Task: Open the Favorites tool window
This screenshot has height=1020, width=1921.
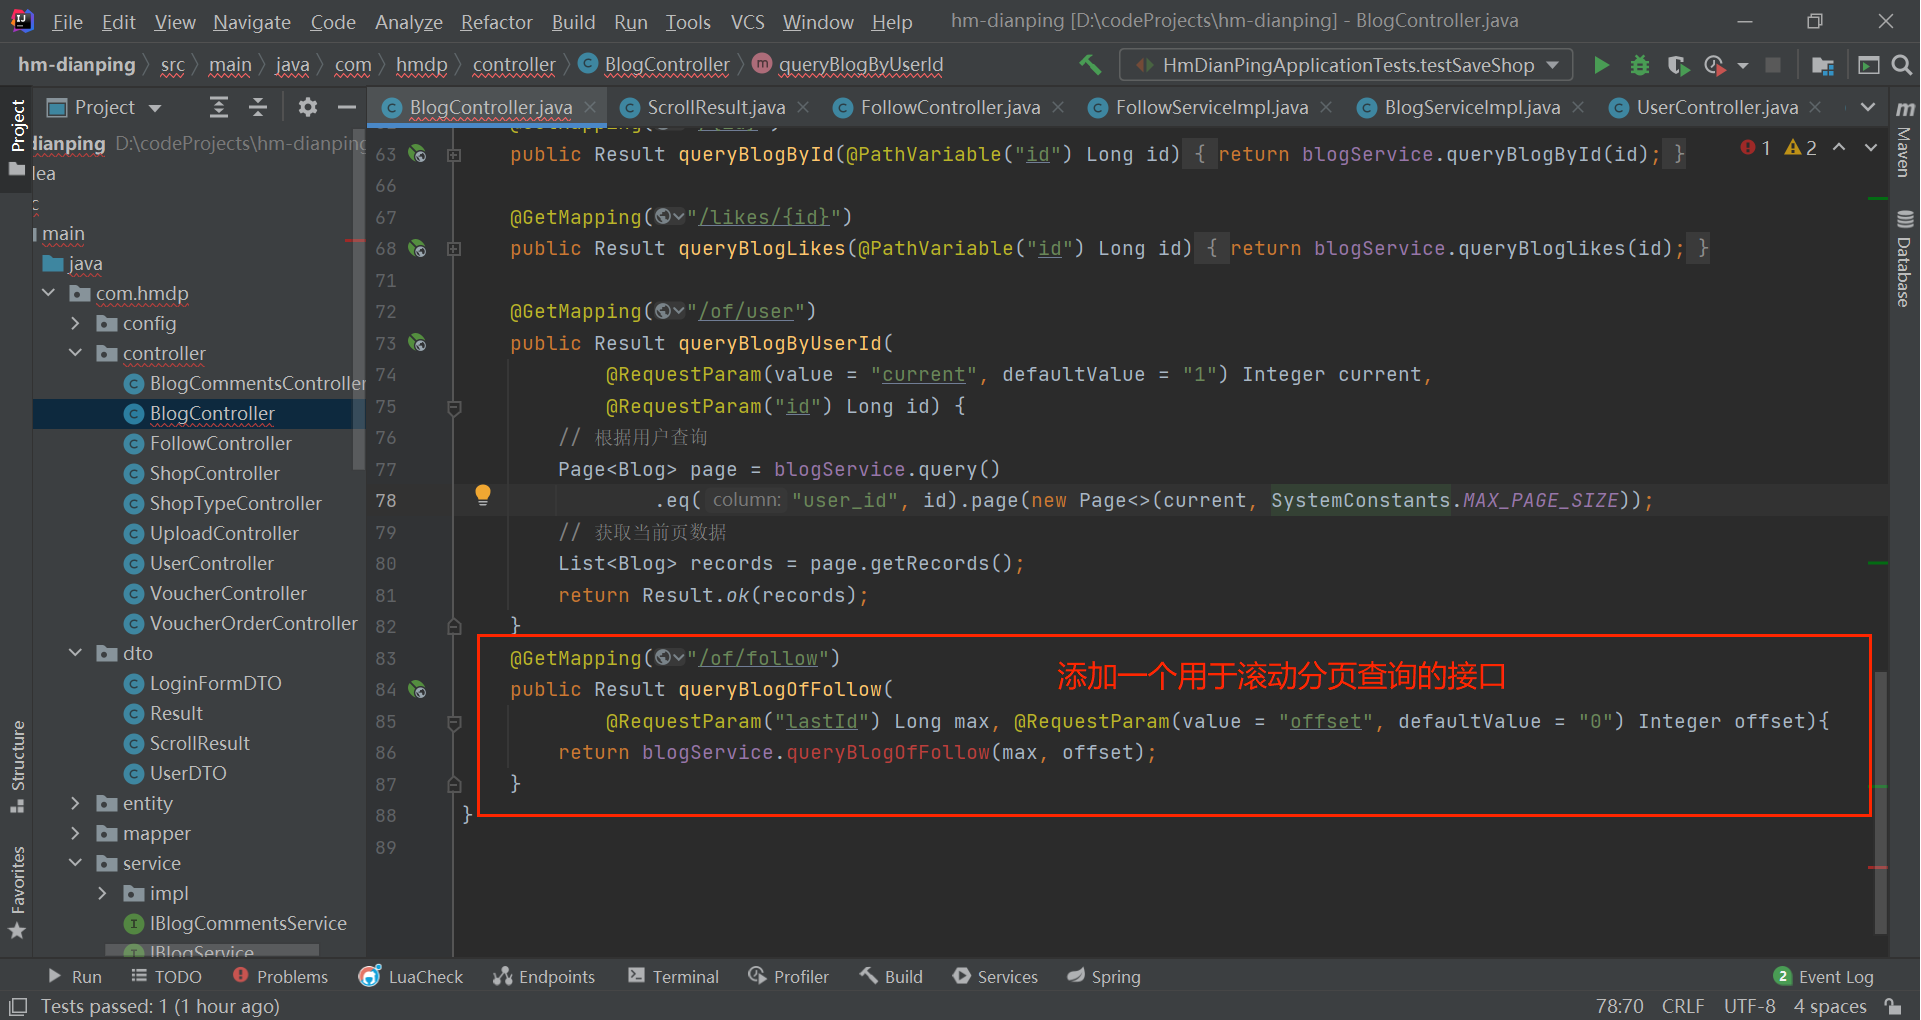Action: 17,892
